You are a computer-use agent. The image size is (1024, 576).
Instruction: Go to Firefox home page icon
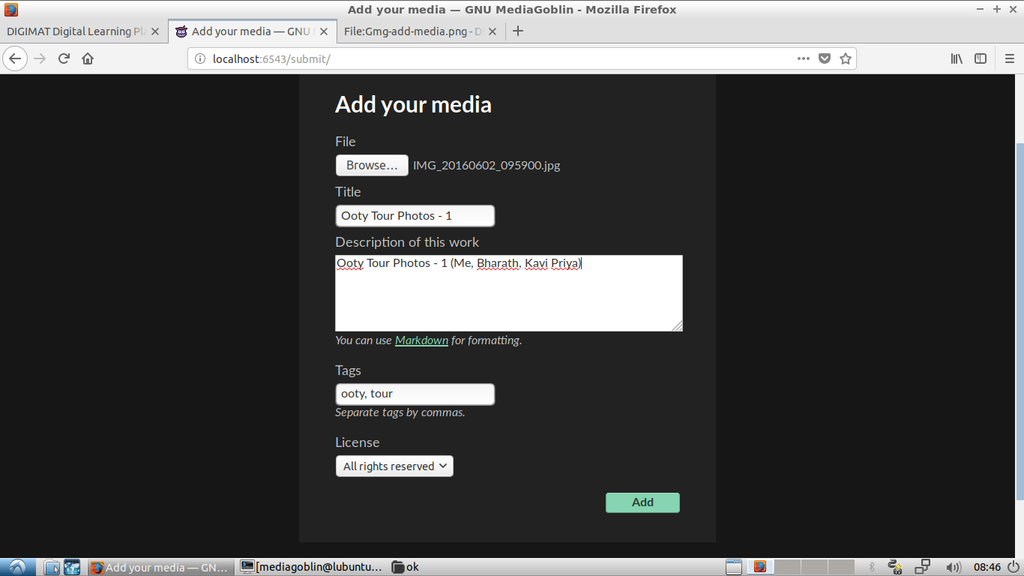tap(88, 59)
